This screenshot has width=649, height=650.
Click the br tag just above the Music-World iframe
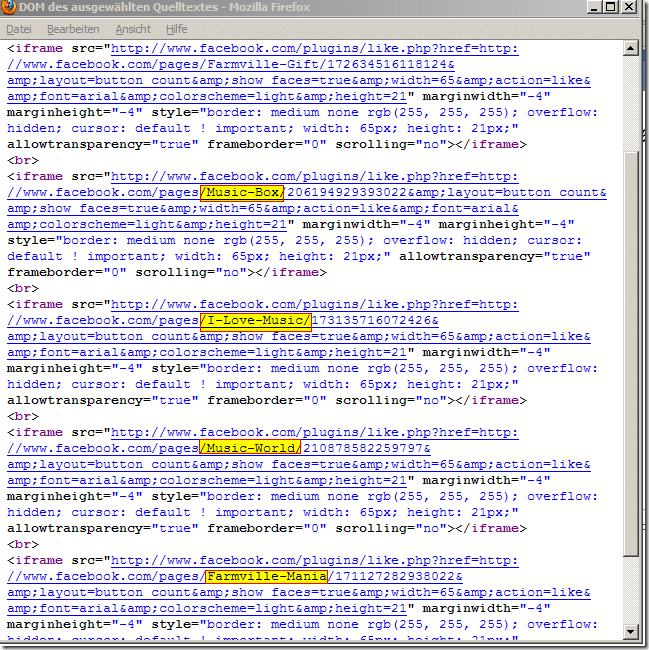coord(23,417)
